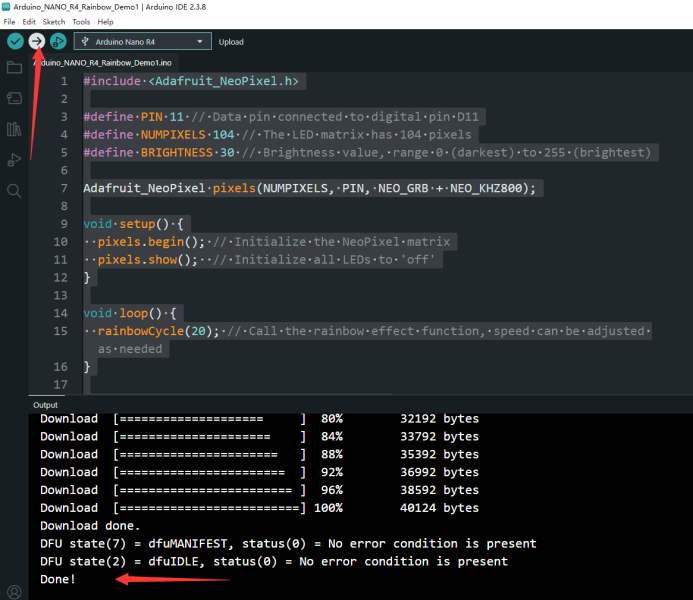
Task: Open the Library Manager sidebar icon
Action: point(14,129)
